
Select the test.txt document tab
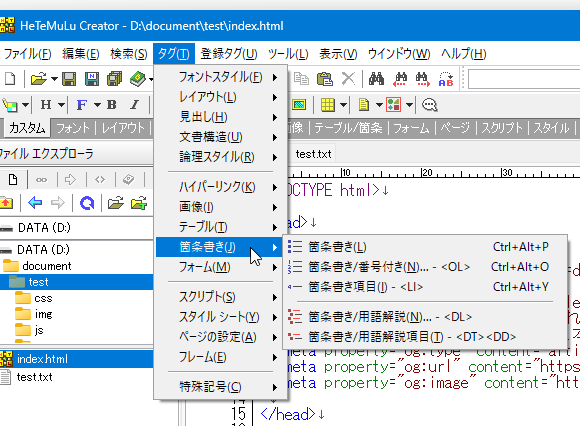click(x=313, y=154)
